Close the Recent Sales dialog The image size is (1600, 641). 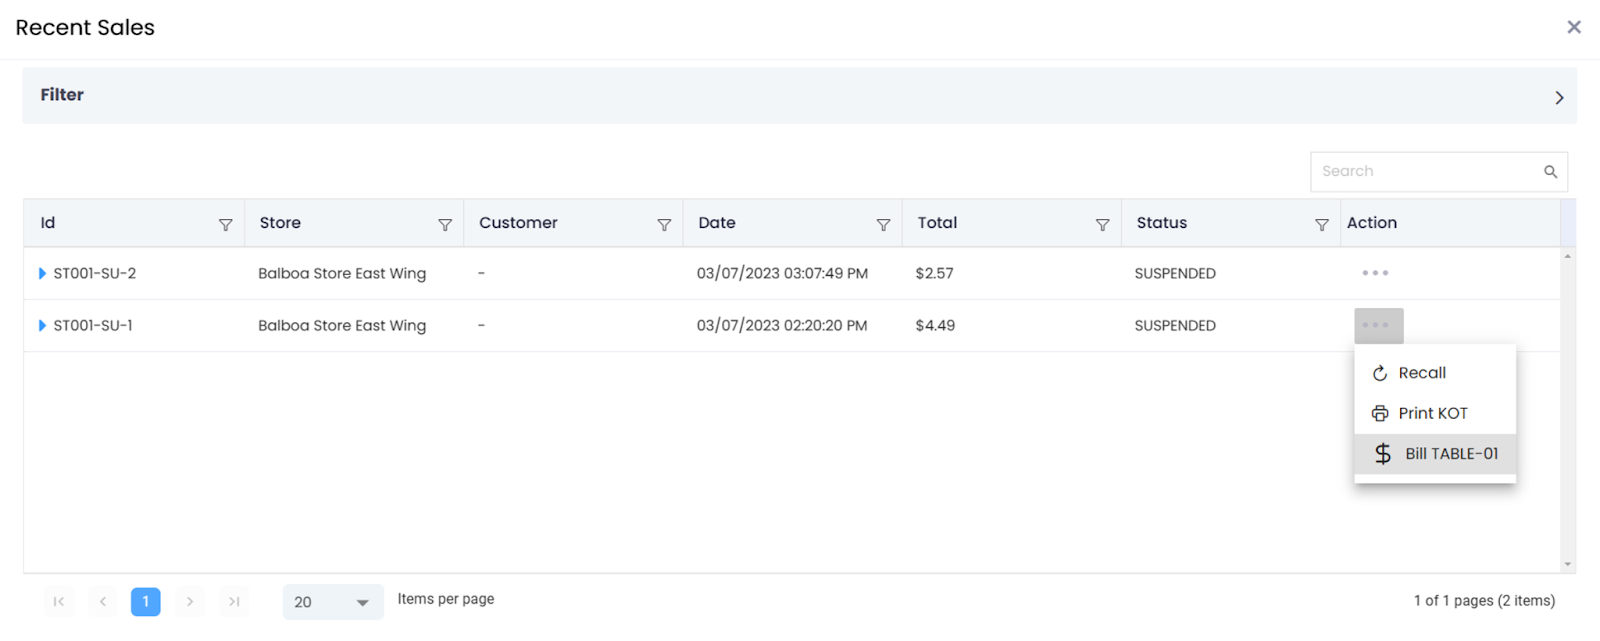pyautogui.click(x=1573, y=27)
